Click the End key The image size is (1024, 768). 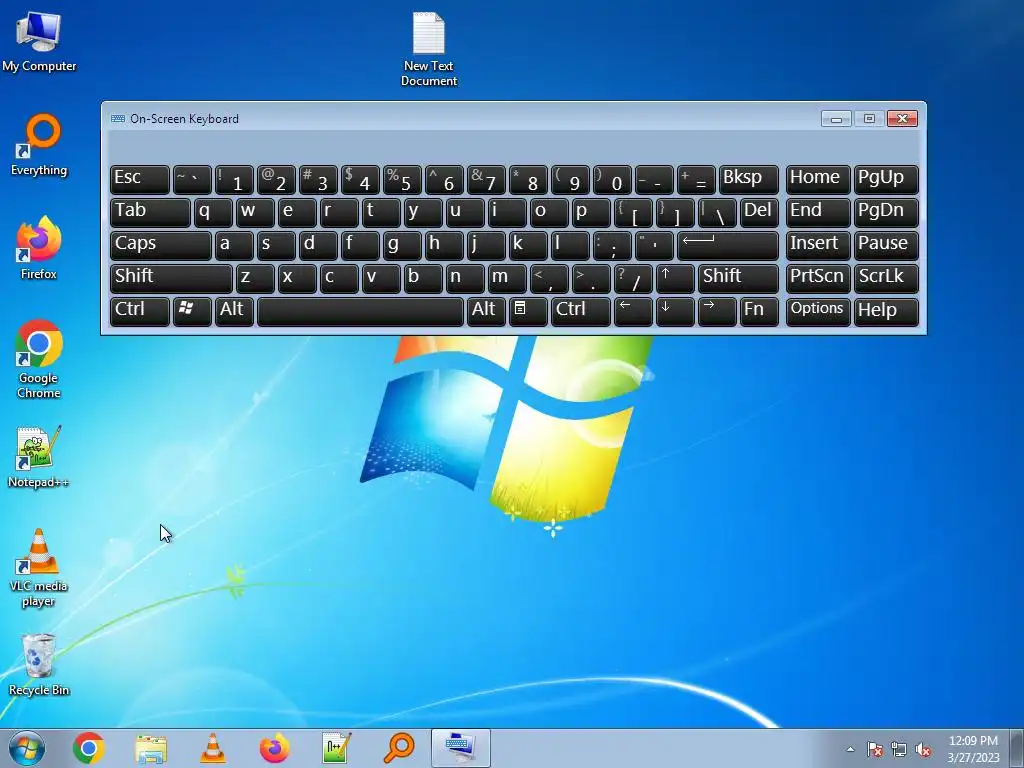tap(818, 212)
